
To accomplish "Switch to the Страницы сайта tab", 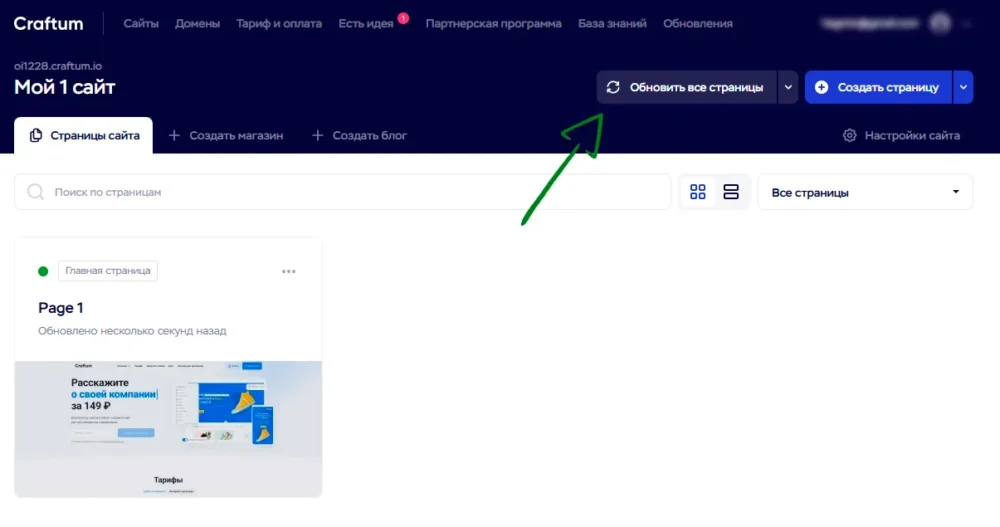I will (x=84, y=135).
